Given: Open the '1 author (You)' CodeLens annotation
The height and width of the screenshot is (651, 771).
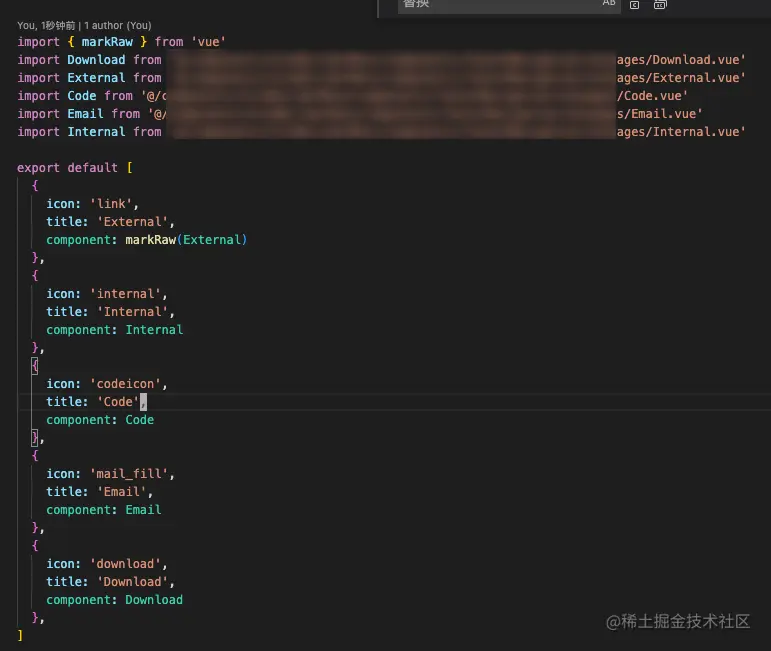Looking at the screenshot, I should [x=118, y=26].
